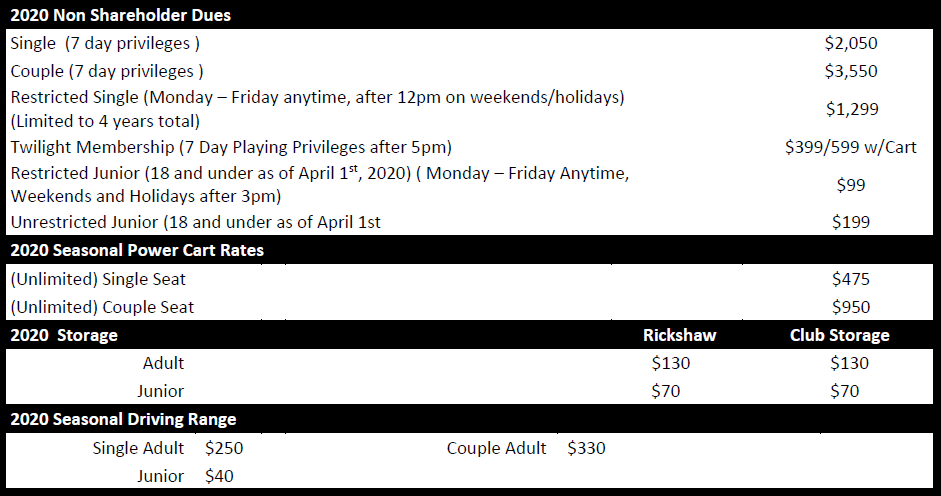Click the Adult Rickshaw $130 price
This screenshot has height=496, width=941.
671,363
